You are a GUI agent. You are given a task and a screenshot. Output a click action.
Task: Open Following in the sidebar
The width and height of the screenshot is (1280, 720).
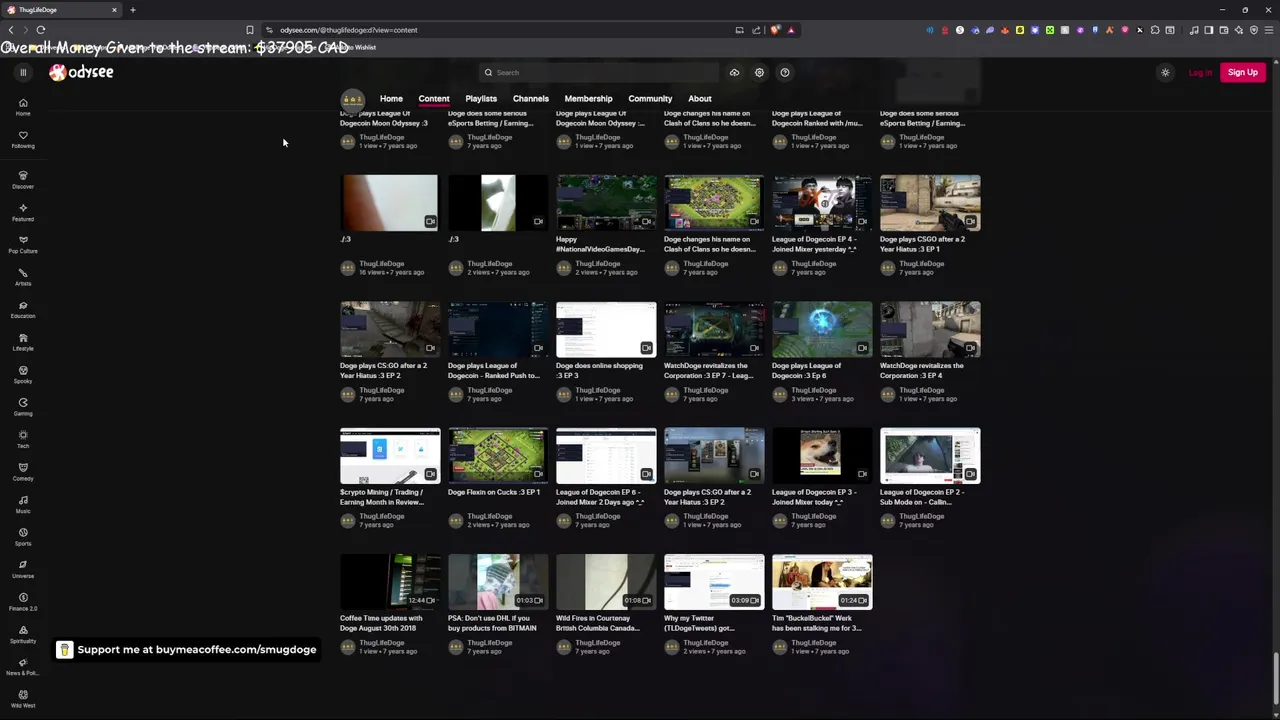click(x=23, y=140)
